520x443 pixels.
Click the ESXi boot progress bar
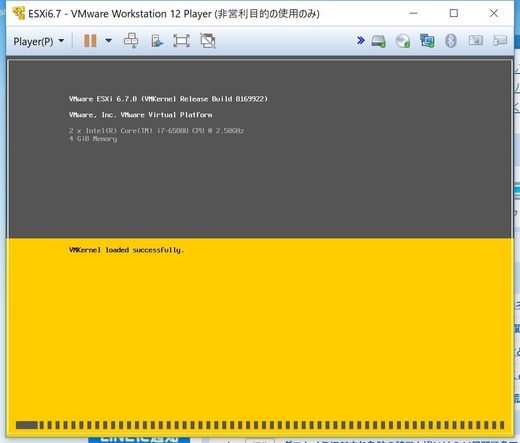tap(260, 425)
